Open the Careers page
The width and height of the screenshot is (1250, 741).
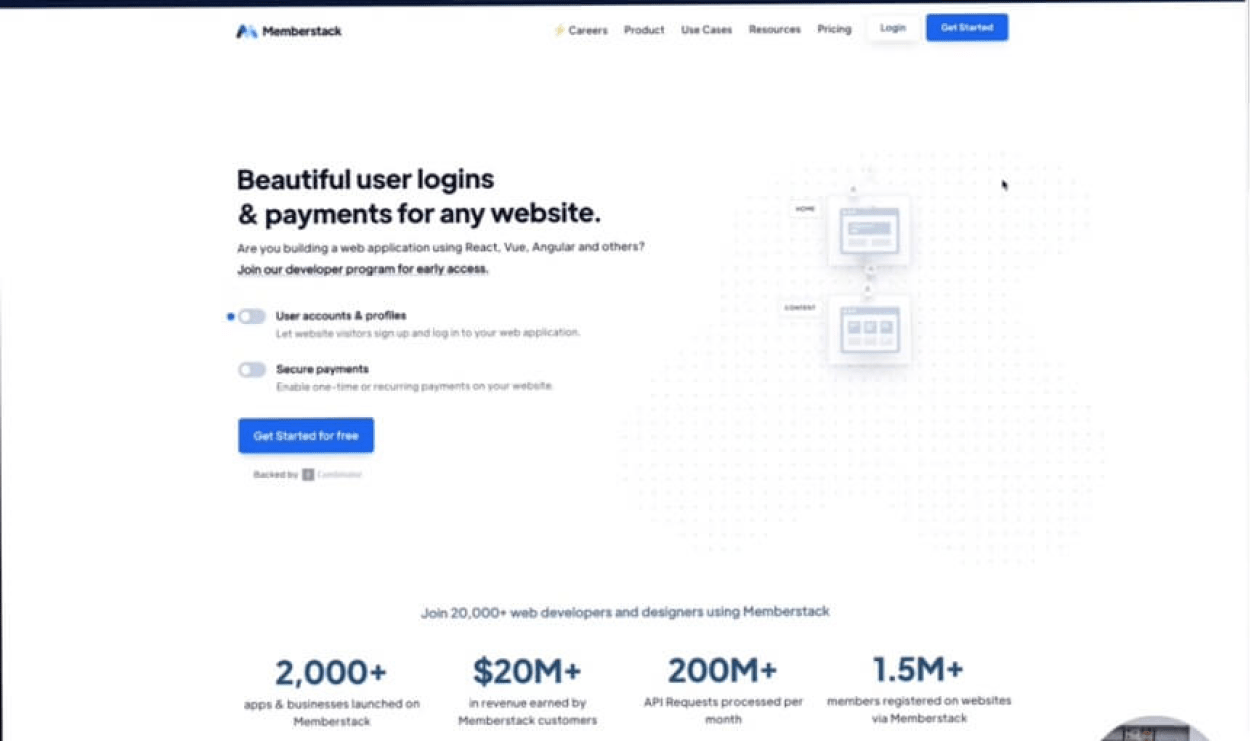click(587, 30)
